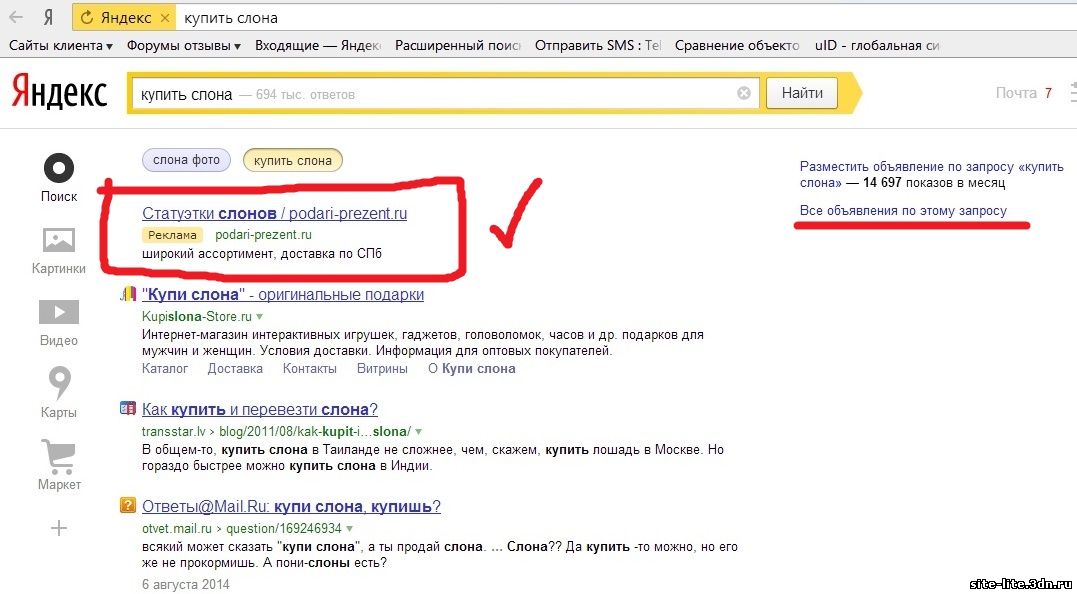This screenshot has height=594, width=1077.
Task: Open the Yandex home Я icon
Action: pos(48,17)
